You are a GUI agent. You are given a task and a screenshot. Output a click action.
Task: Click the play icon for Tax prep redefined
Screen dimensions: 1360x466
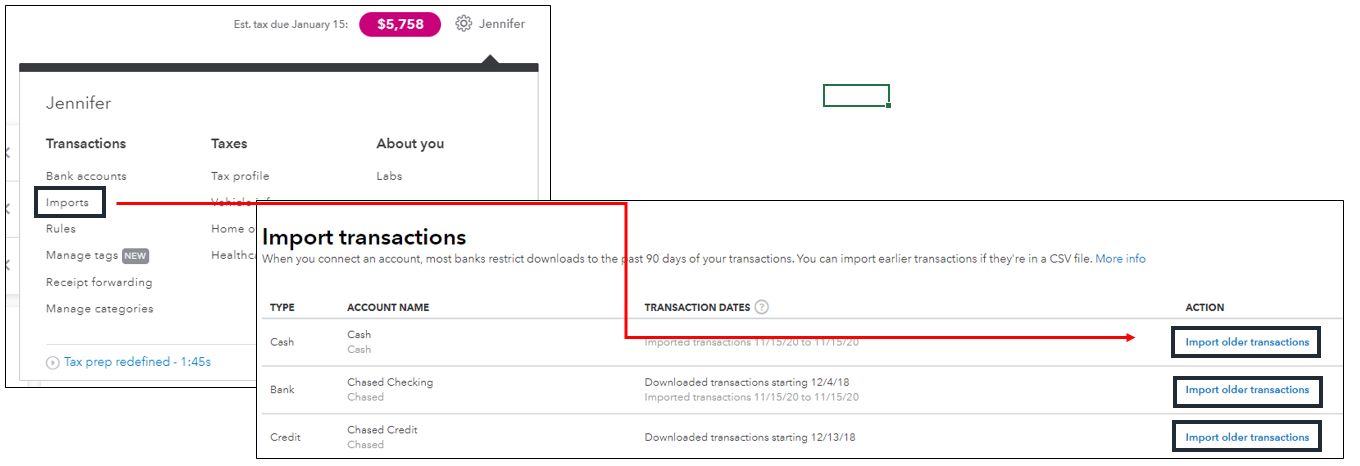point(53,362)
